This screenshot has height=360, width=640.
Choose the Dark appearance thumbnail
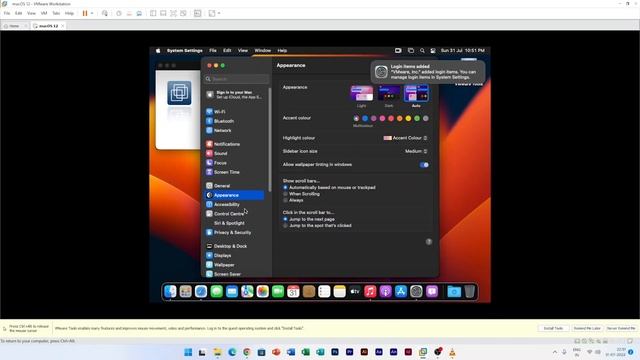click(x=389, y=93)
